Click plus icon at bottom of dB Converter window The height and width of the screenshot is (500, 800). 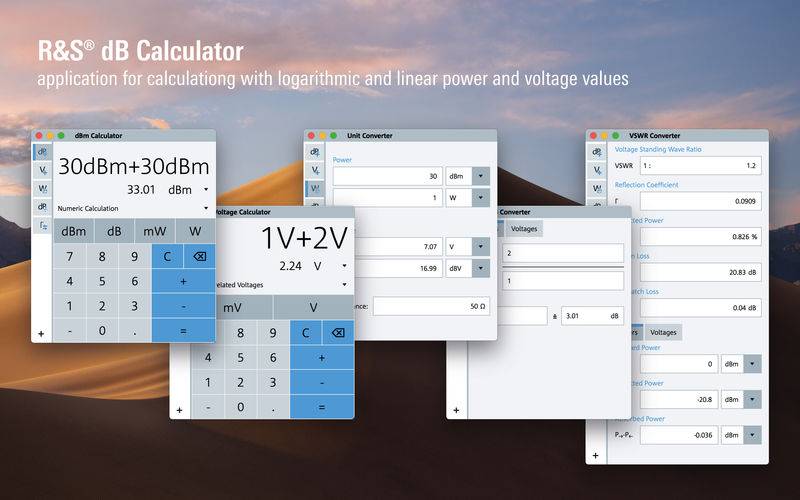456,410
